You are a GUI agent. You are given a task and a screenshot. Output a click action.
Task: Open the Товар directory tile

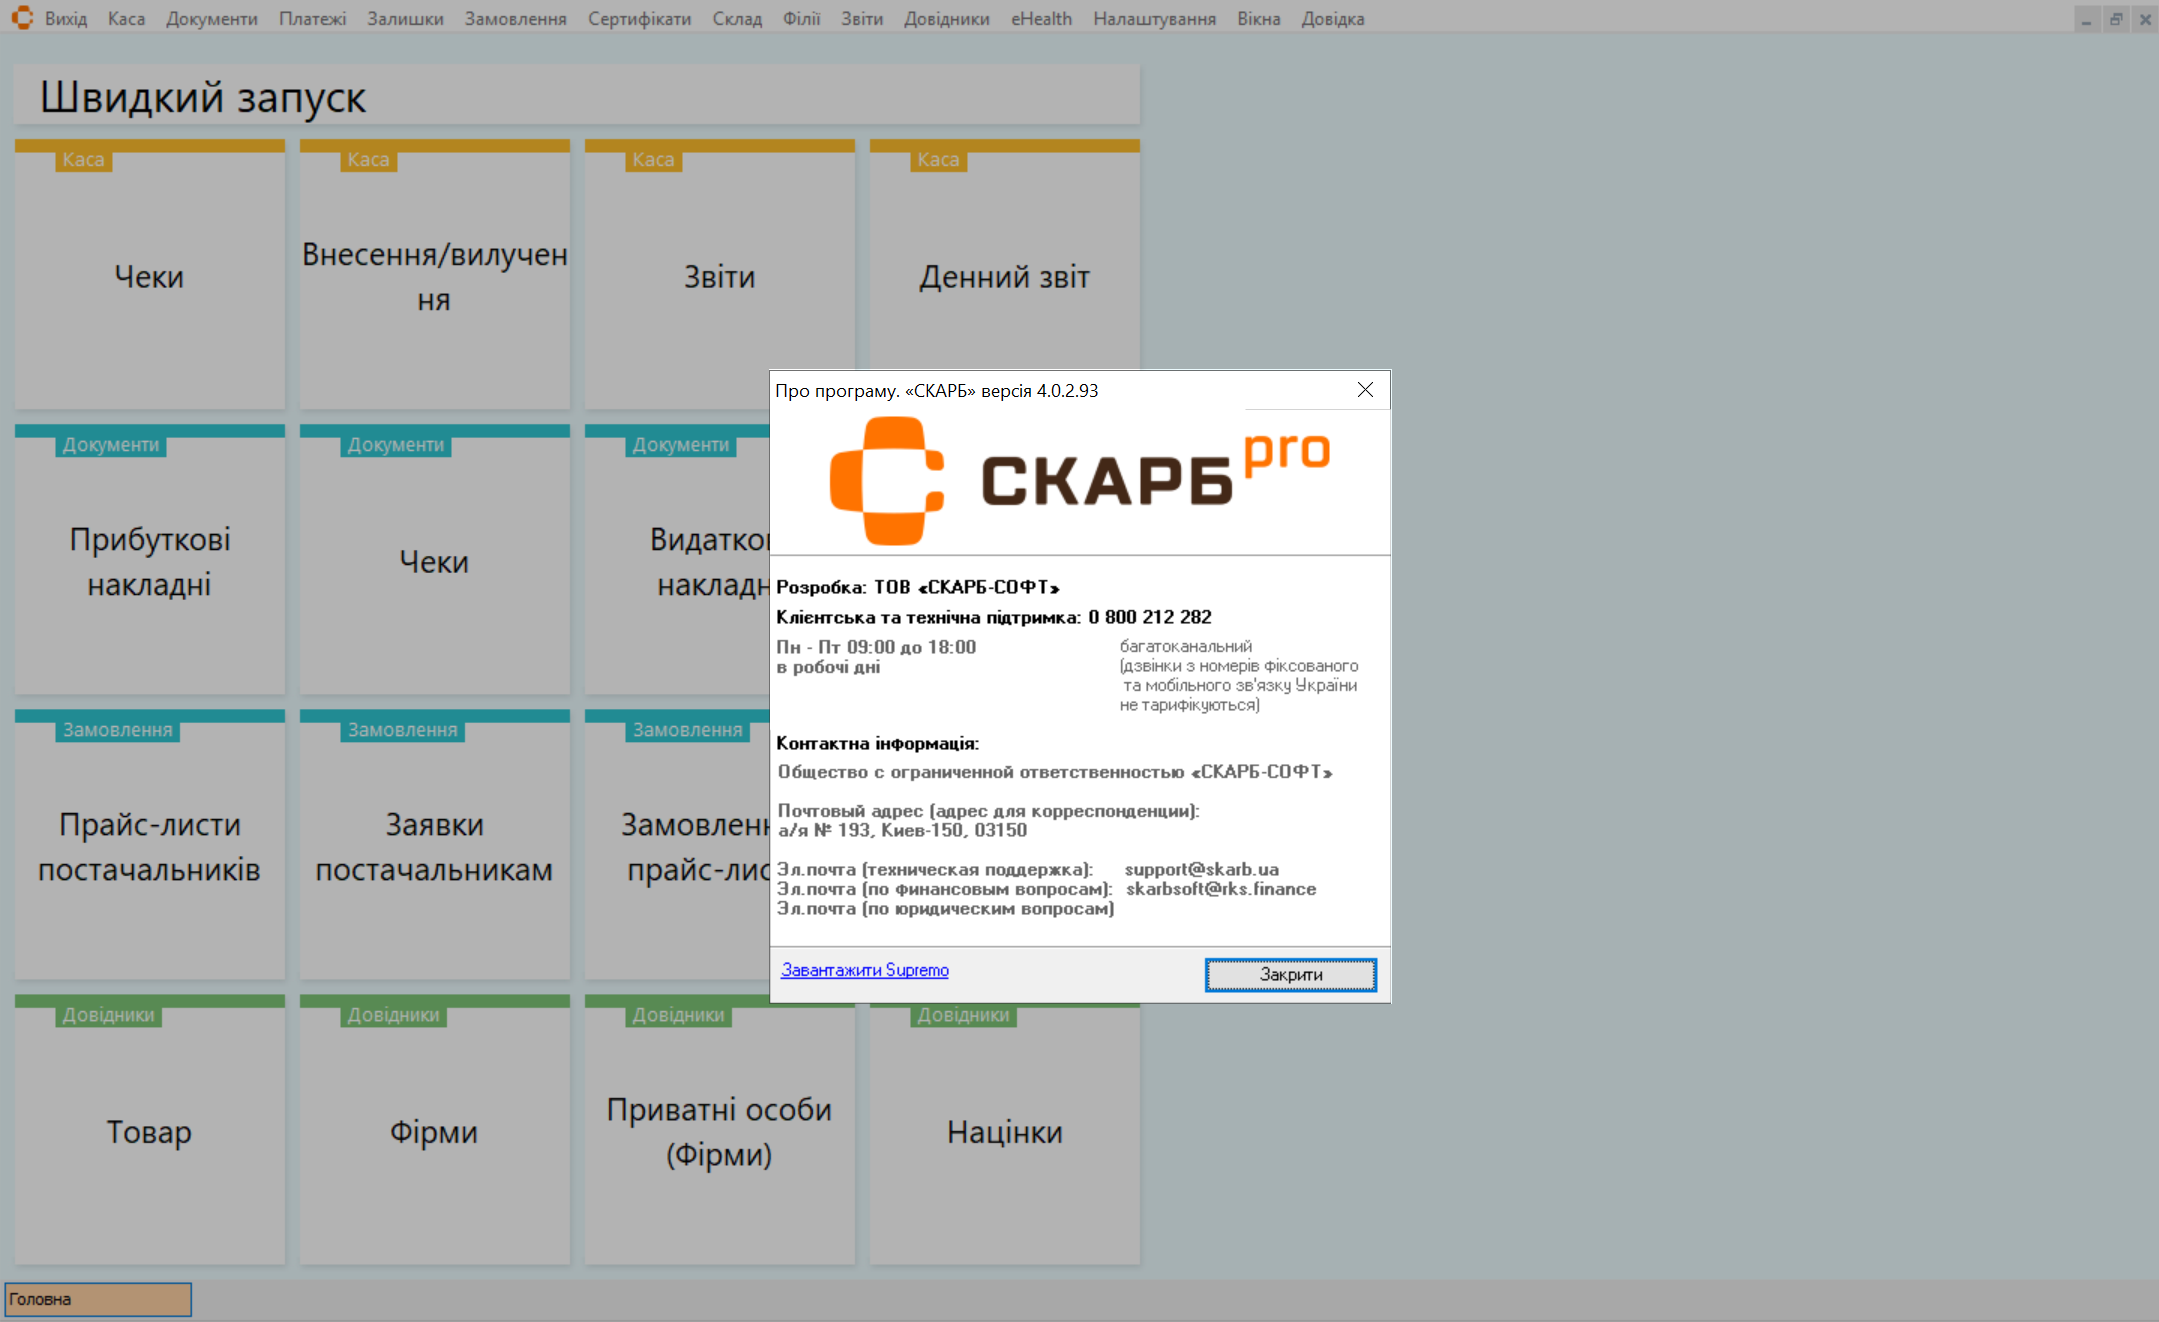(x=150, y=1131)
